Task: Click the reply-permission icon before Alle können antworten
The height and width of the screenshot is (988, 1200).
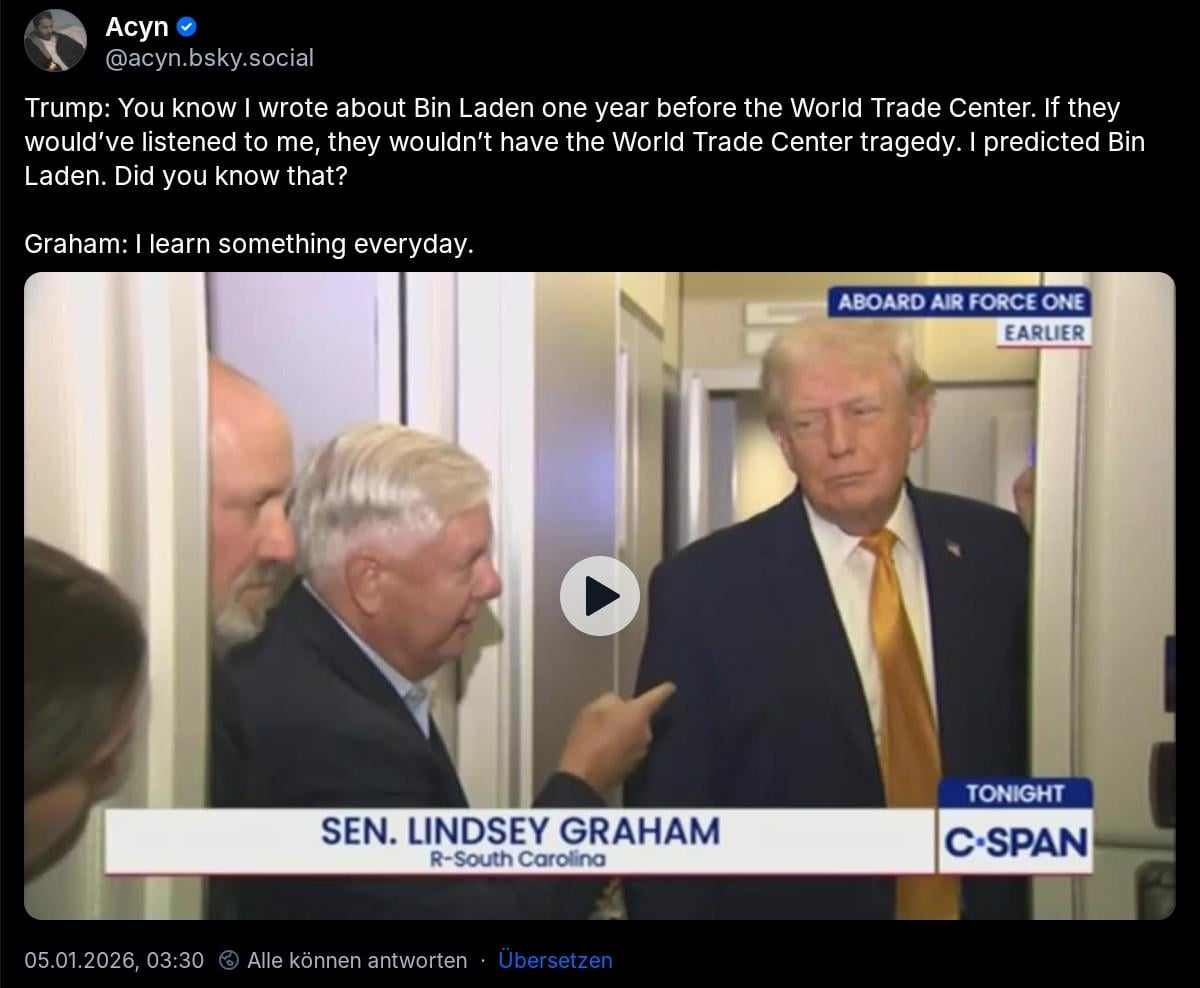Action: pyautogui.click(x=229, y=960)
